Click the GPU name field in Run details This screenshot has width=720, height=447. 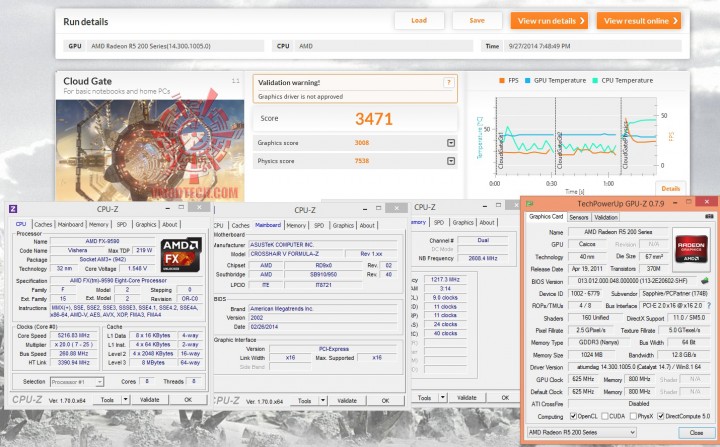(176, 46)
